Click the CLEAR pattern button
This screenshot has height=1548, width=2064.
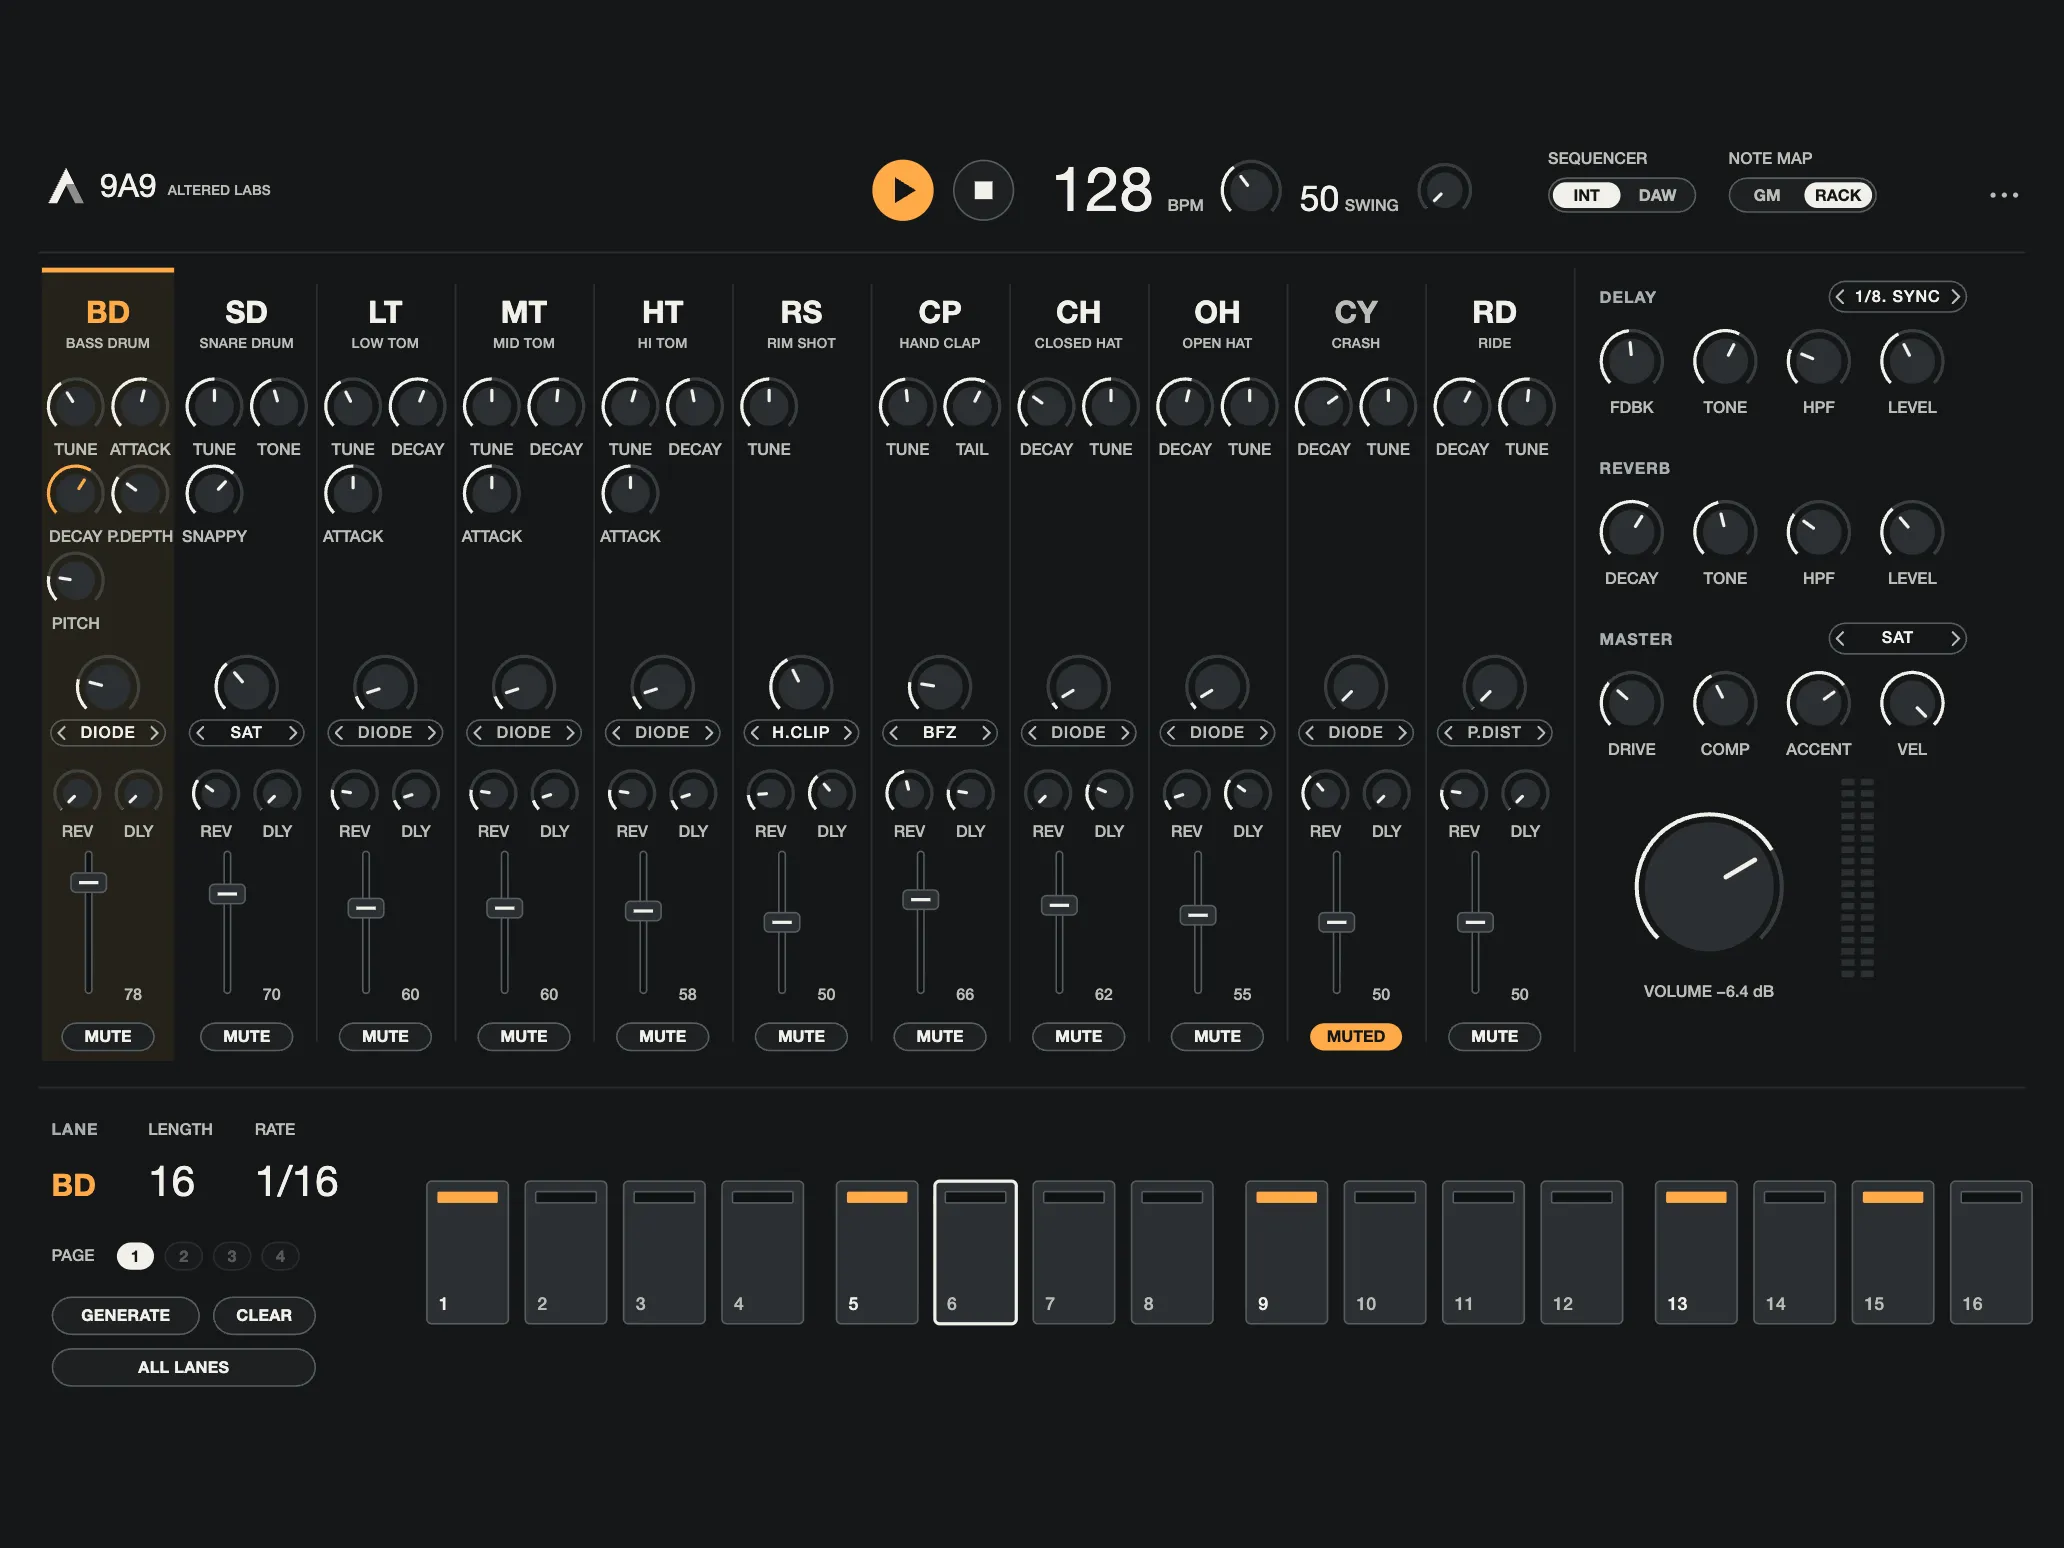tap(264, 1315)
